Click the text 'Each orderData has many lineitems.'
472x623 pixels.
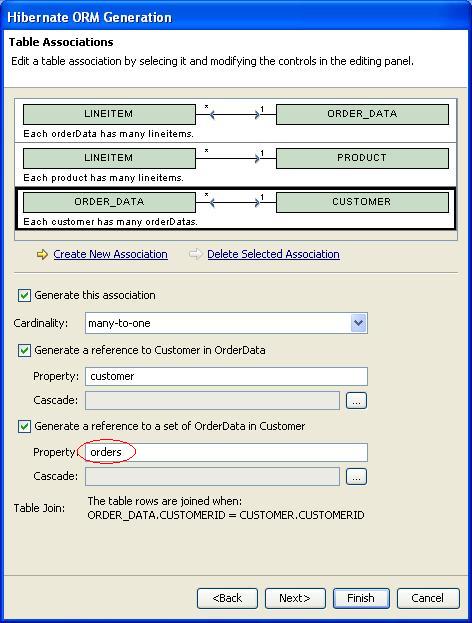[108, 134]
